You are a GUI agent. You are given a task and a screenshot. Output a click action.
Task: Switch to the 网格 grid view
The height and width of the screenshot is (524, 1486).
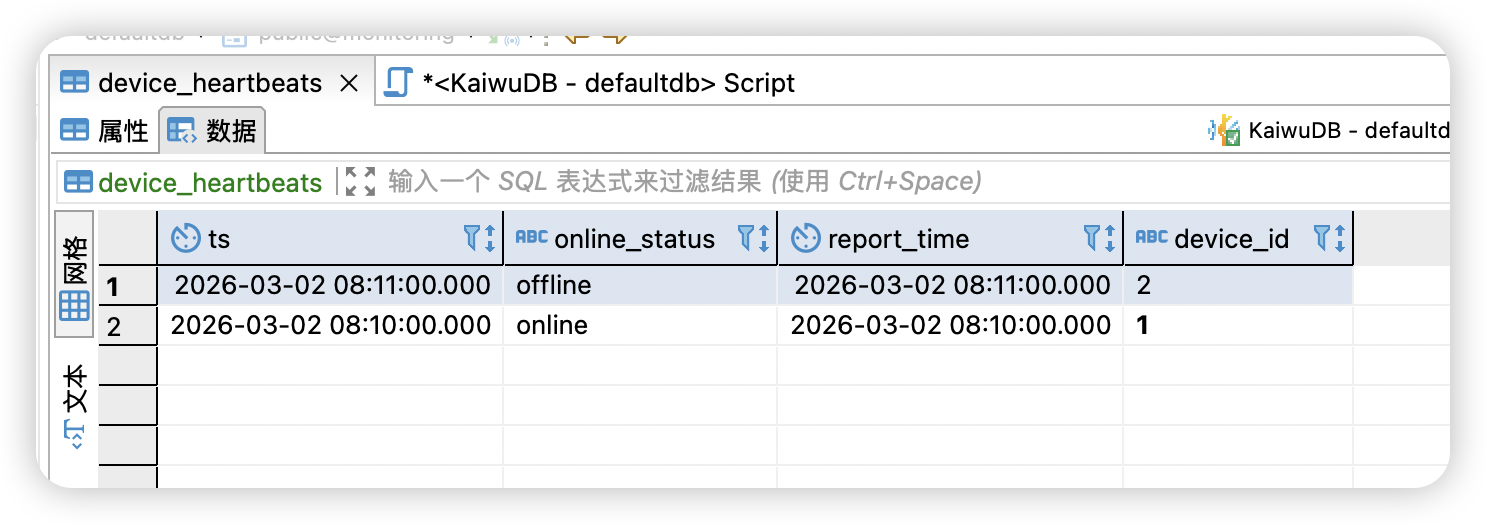(x=75, y=277)
